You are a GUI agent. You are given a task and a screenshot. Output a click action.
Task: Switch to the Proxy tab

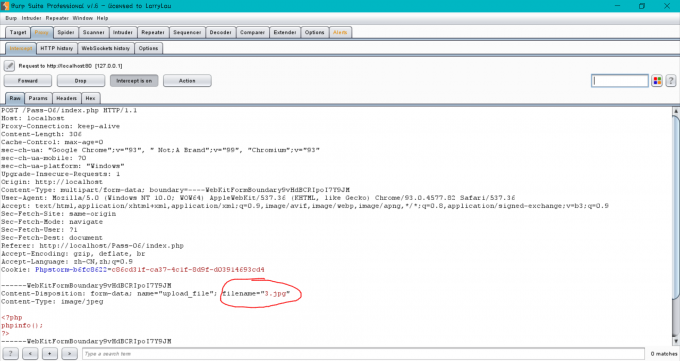click(42, 33)
